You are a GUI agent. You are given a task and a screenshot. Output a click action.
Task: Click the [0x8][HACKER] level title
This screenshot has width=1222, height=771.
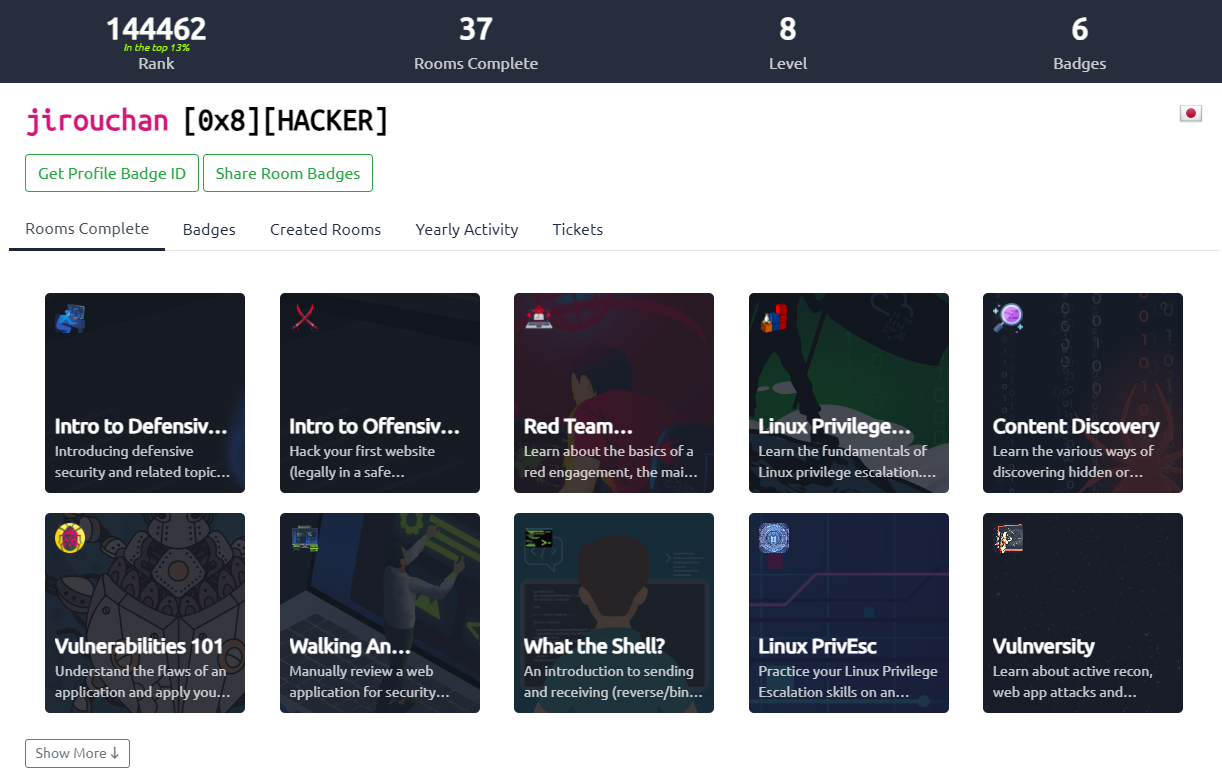(285, 121)
